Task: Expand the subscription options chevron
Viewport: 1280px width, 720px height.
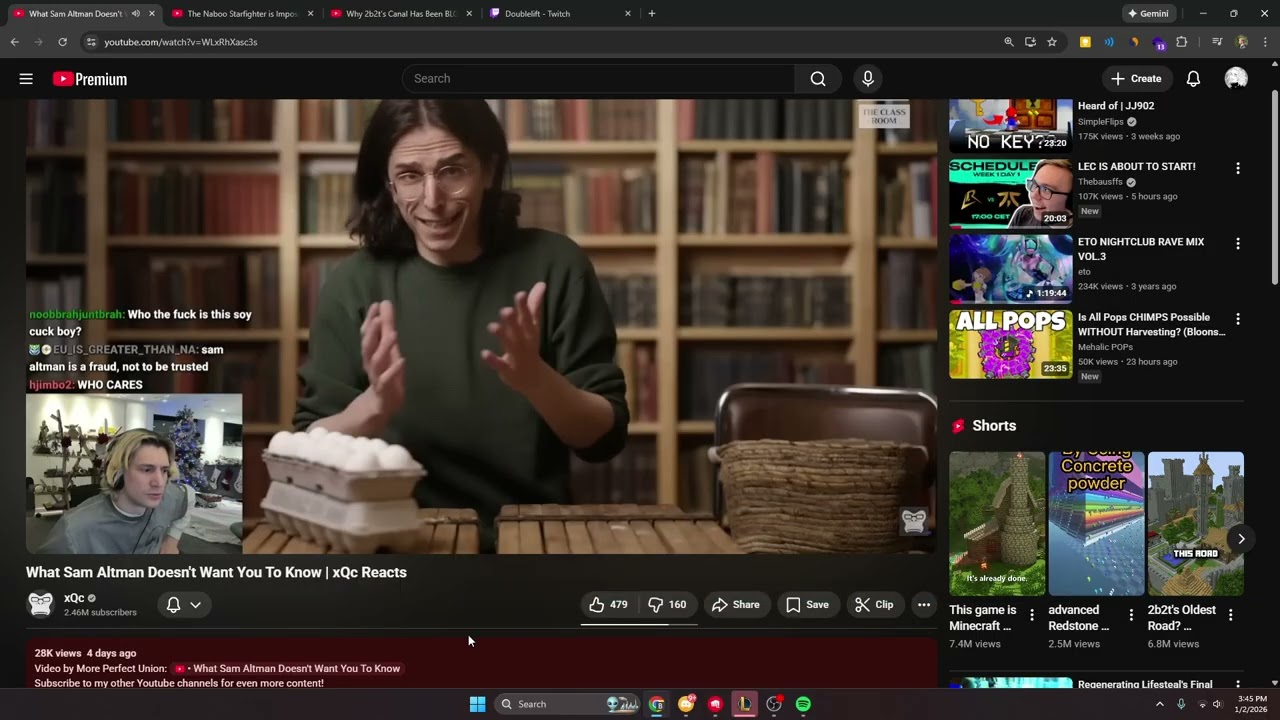Action: tap(196, 605)
